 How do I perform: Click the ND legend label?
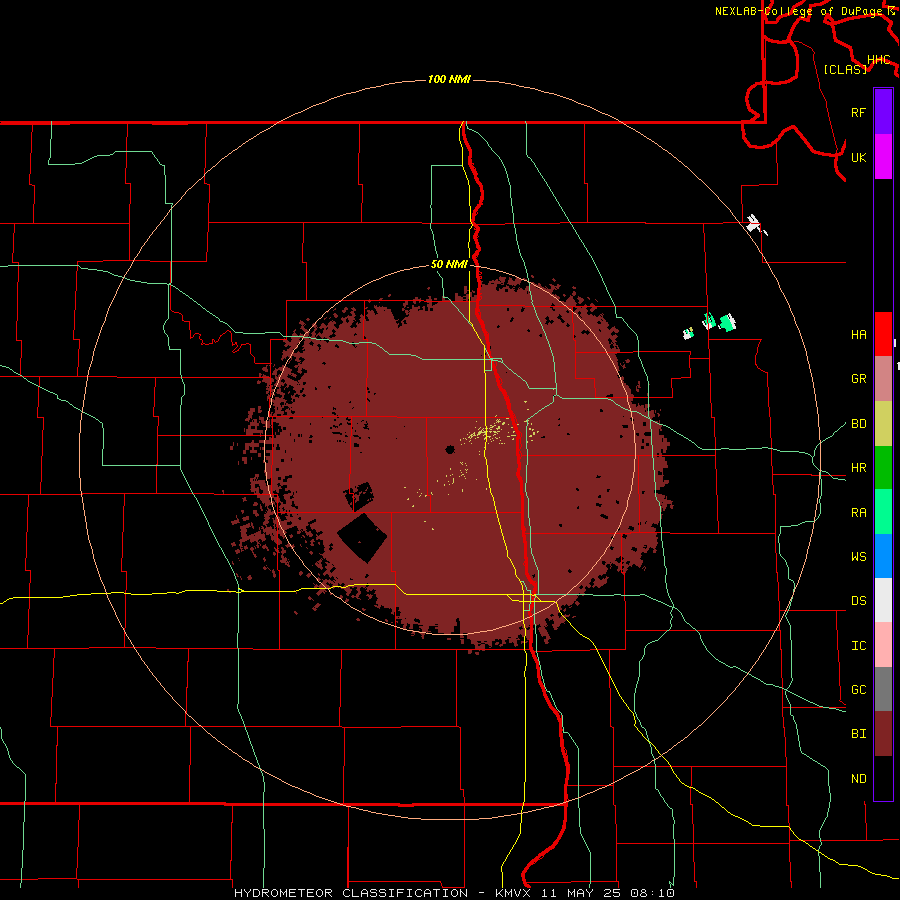[x=858, y=778]
